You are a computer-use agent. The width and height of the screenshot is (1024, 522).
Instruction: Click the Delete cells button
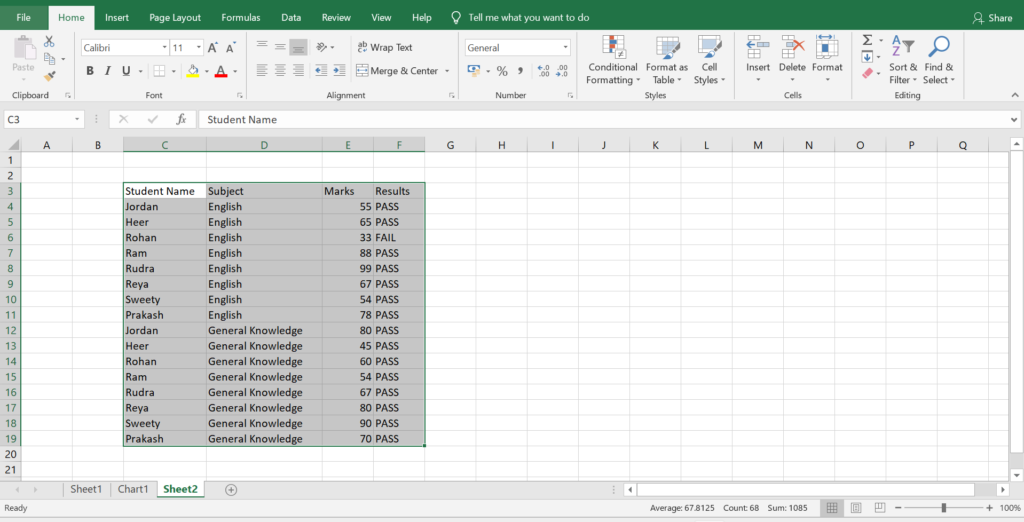pyautogui.click(x=792, y=60)
